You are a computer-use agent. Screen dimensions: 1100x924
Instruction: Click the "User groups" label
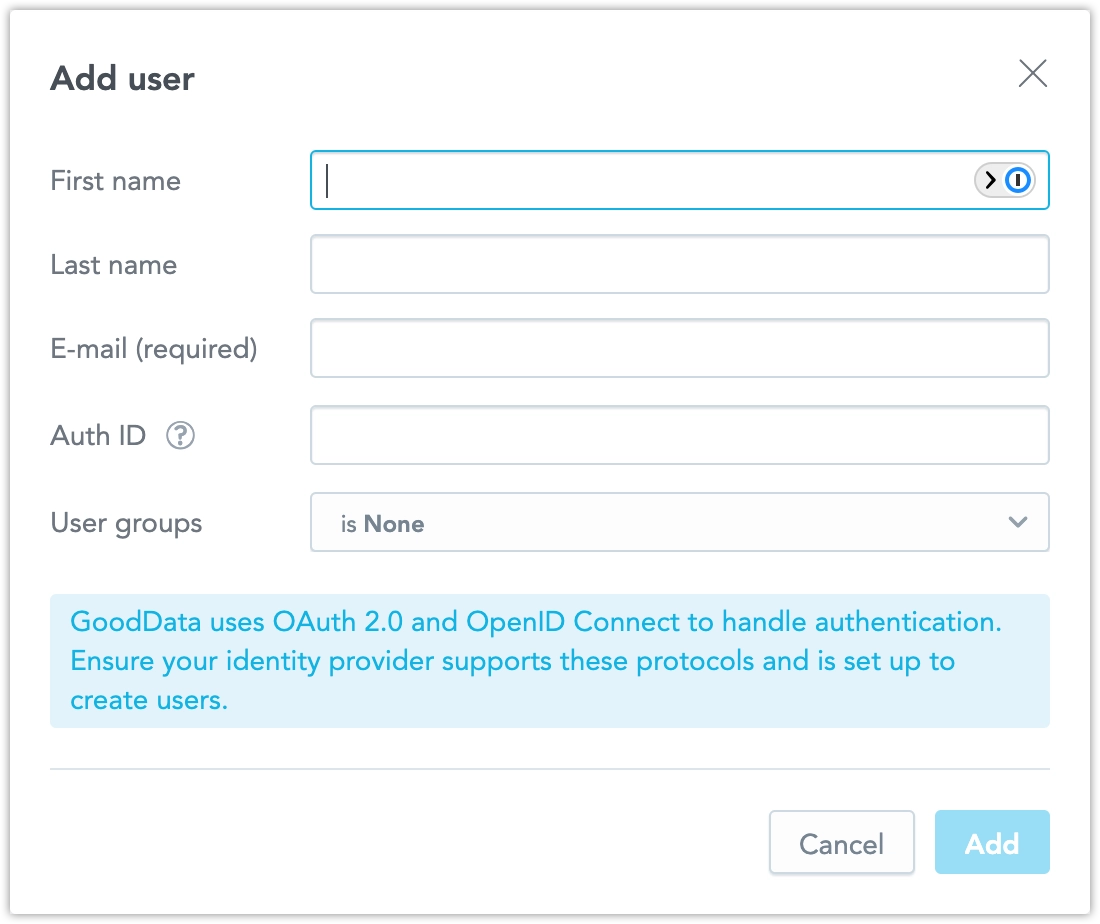(126, 522)
